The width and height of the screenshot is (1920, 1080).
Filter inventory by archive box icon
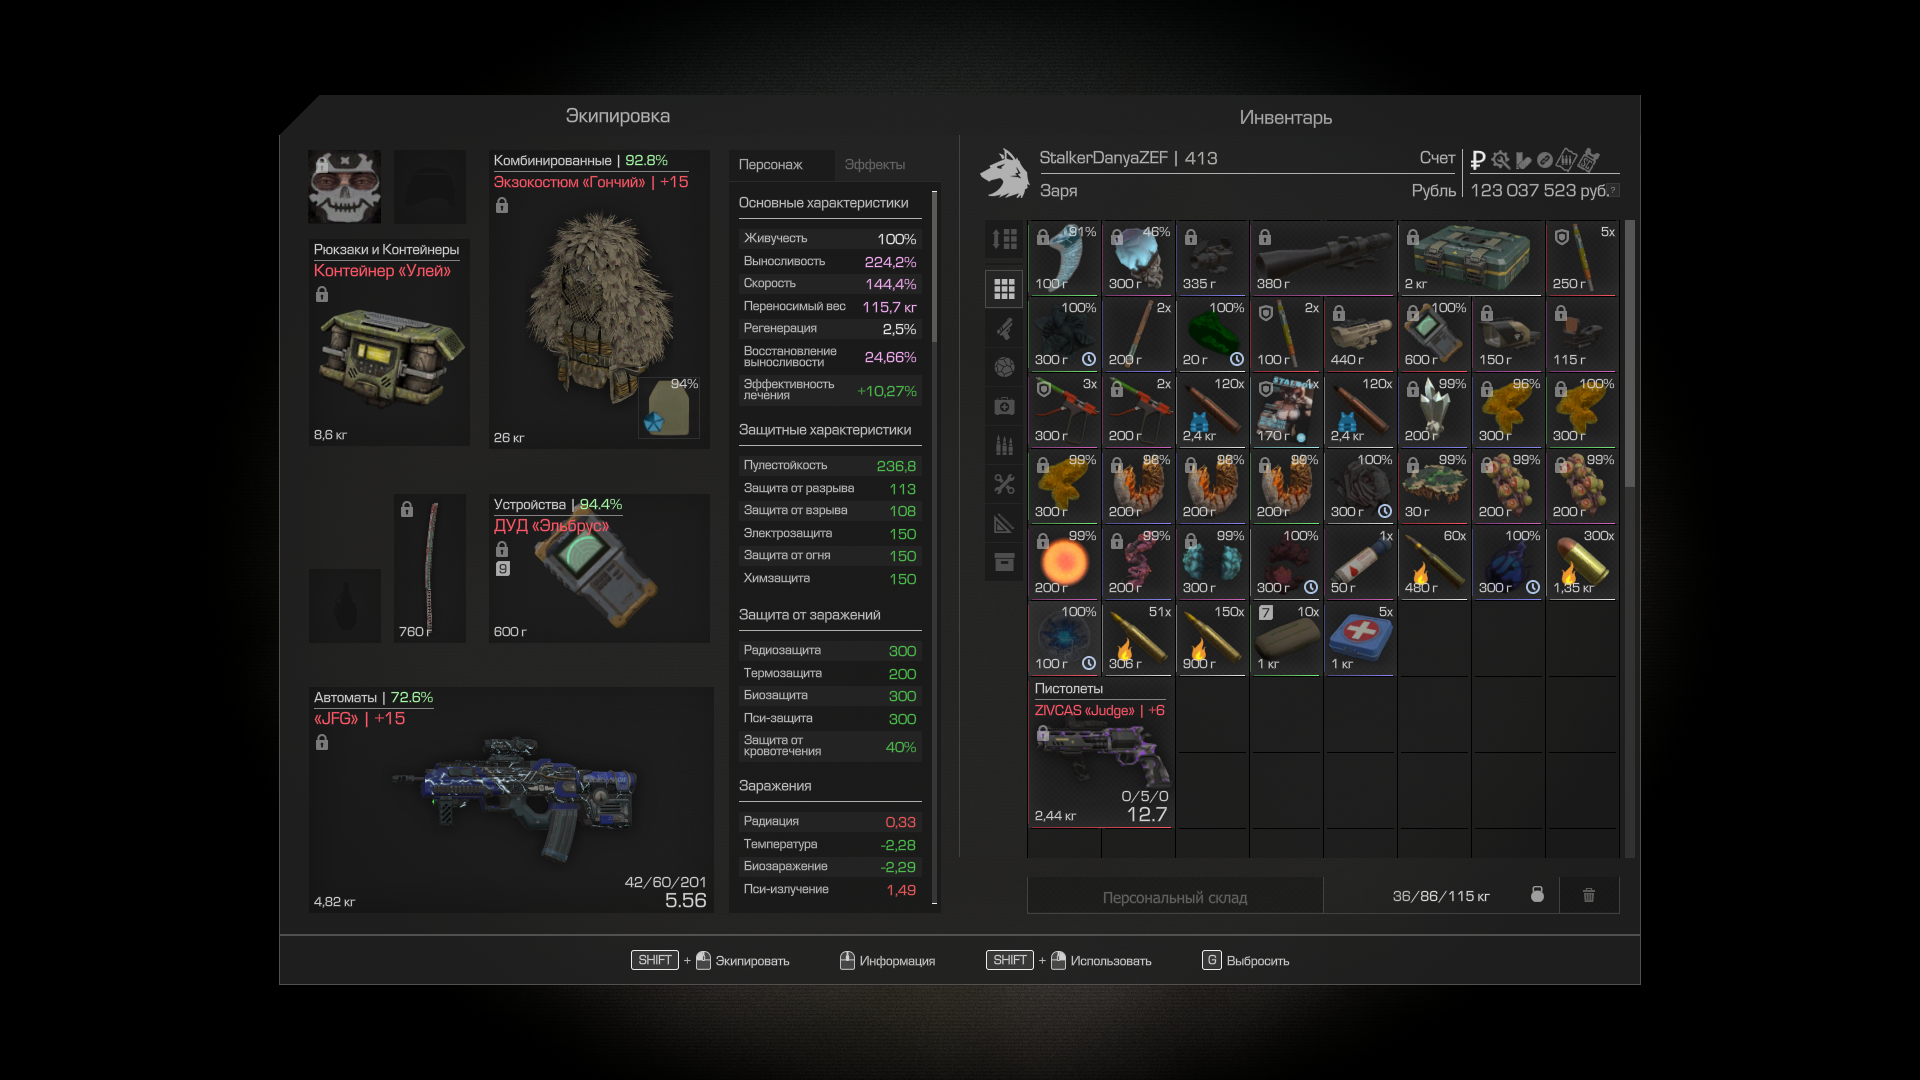coord(1004,562)
